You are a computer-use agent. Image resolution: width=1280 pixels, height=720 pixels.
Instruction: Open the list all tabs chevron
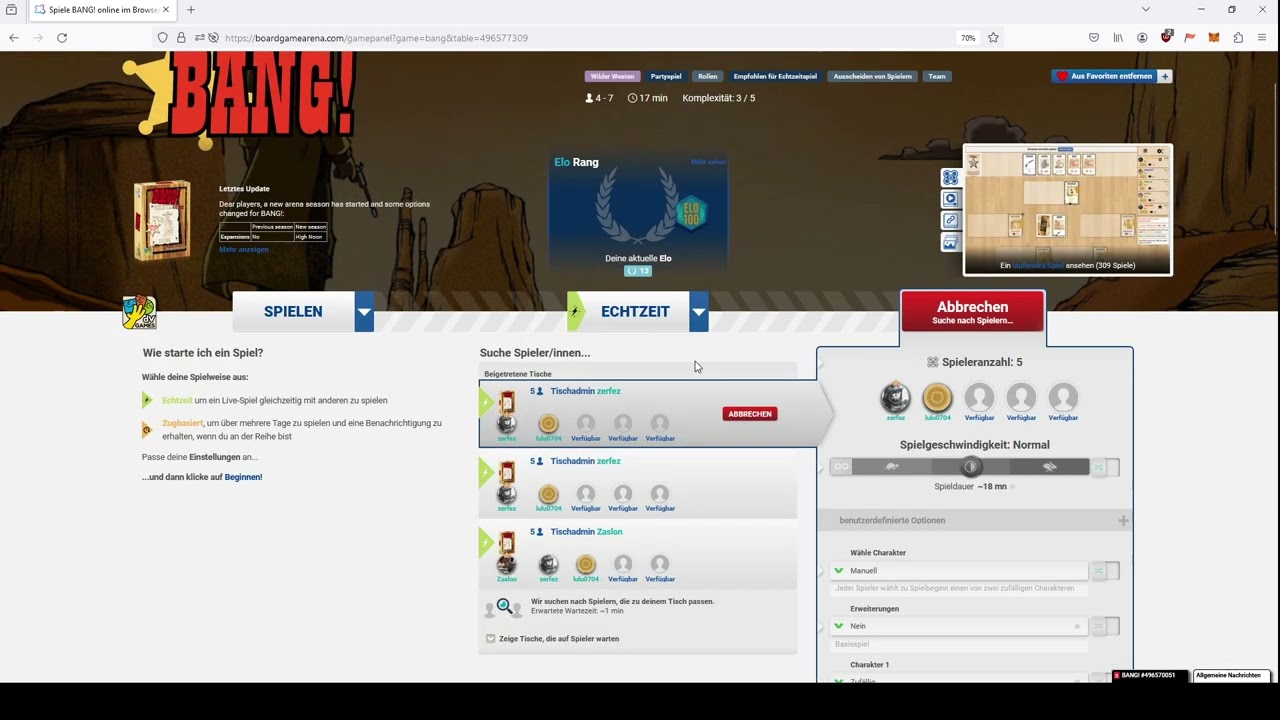[1146, 10]
